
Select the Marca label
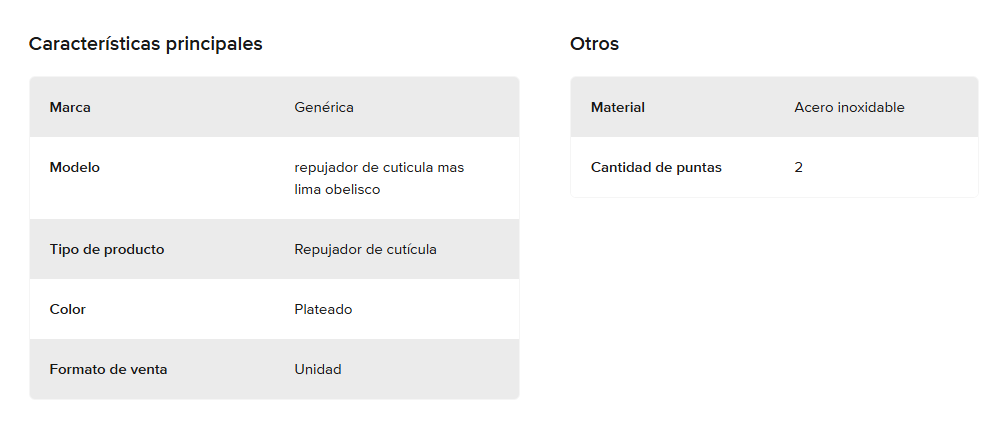click(x=70, y=107)
